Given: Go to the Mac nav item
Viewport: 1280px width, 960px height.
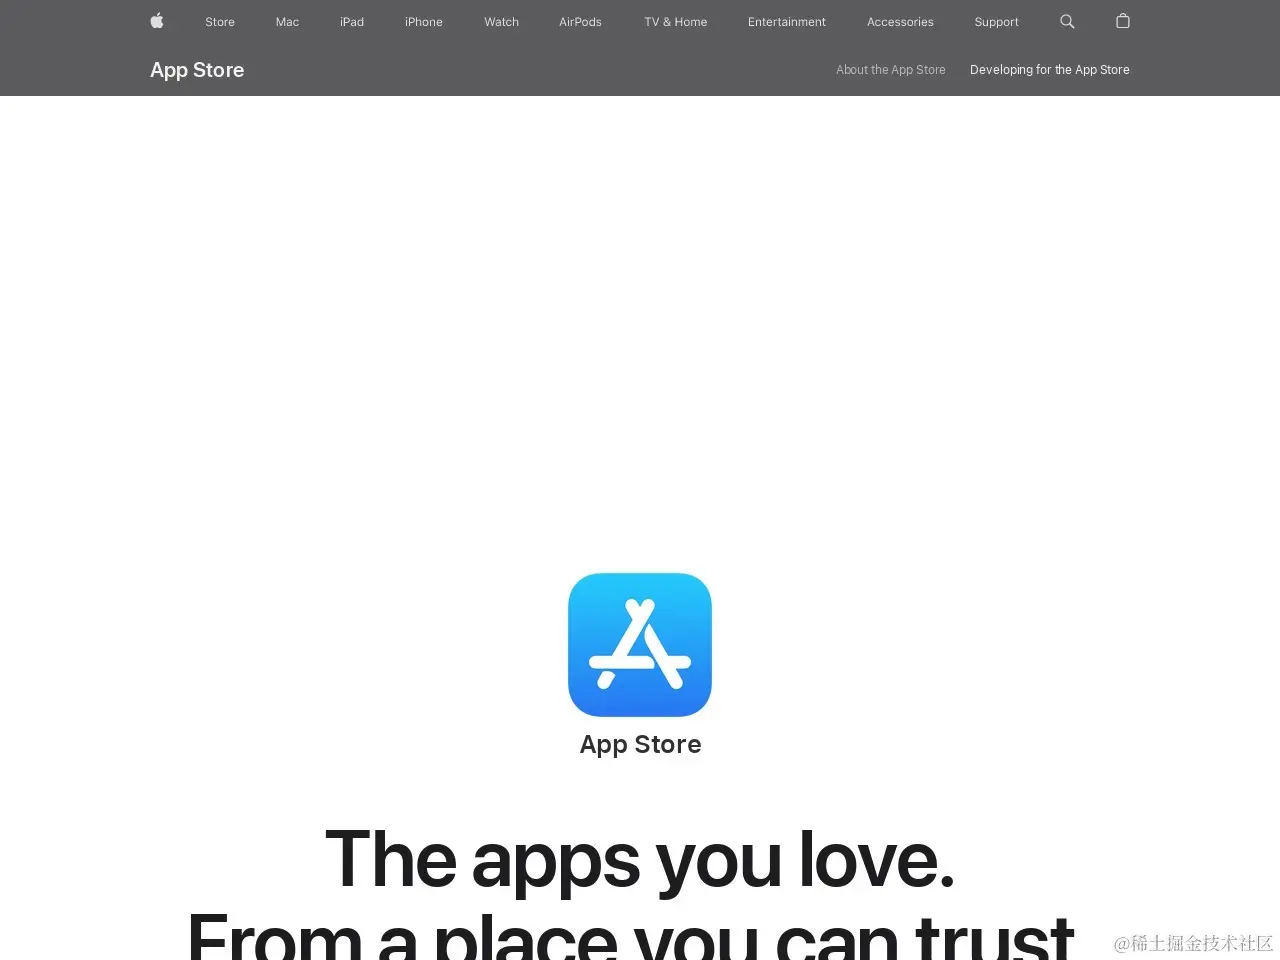Looking at the screenshot, I should pos(287,22).
